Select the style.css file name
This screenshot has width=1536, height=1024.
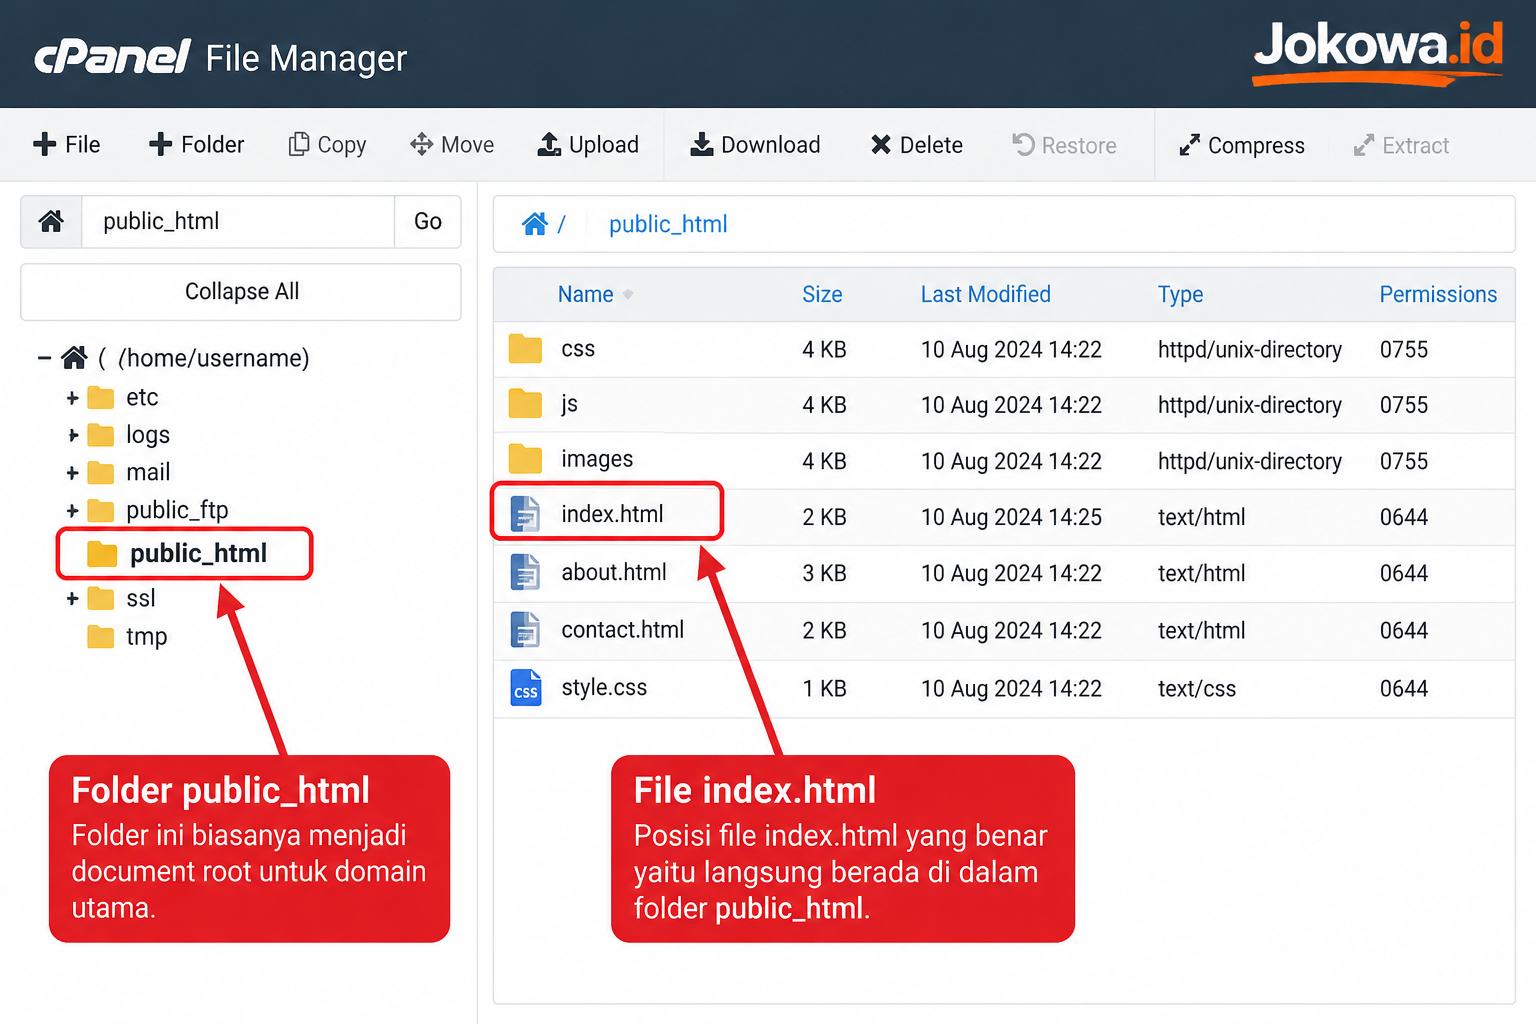coord(604,688)
